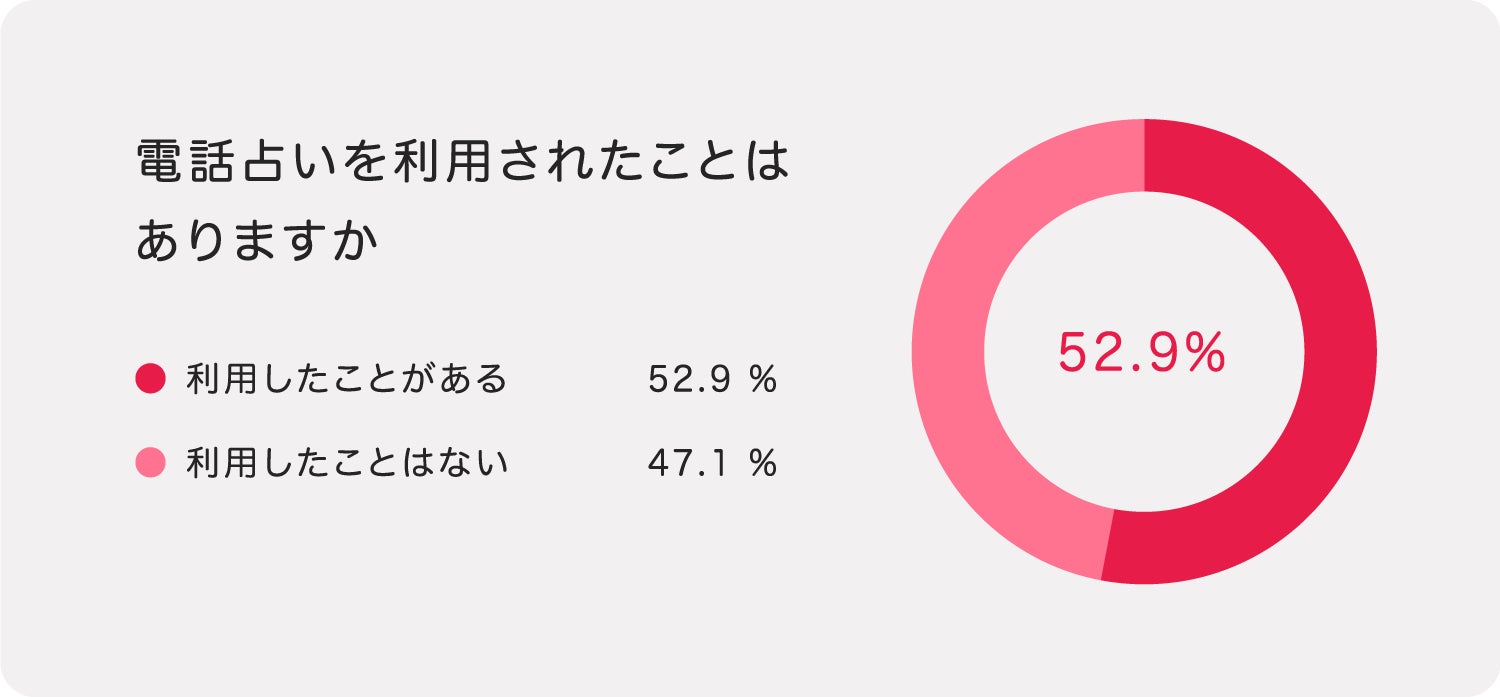Click the % symbol inside the donut
Viewport: 1500px width, 697px height.
click(x=1202, y=353)
